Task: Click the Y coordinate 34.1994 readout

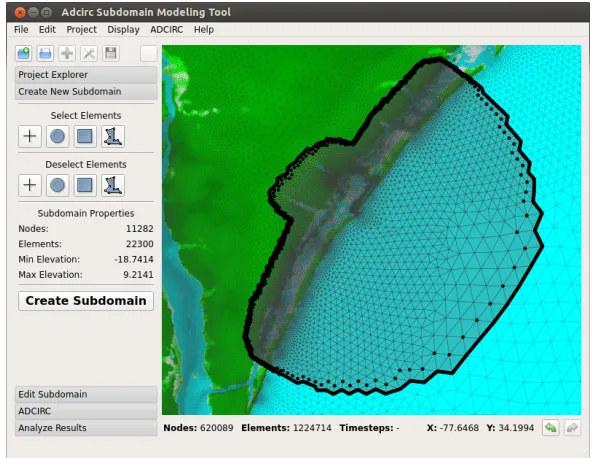Action: [510, 428]
